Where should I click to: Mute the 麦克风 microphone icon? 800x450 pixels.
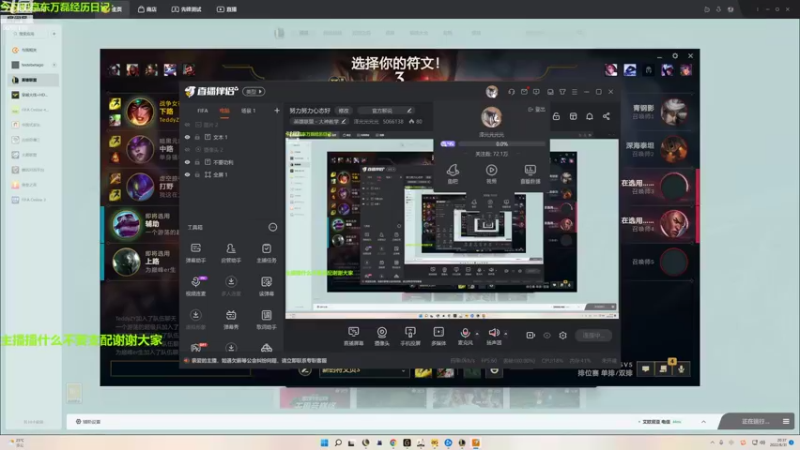click(465, 333)
